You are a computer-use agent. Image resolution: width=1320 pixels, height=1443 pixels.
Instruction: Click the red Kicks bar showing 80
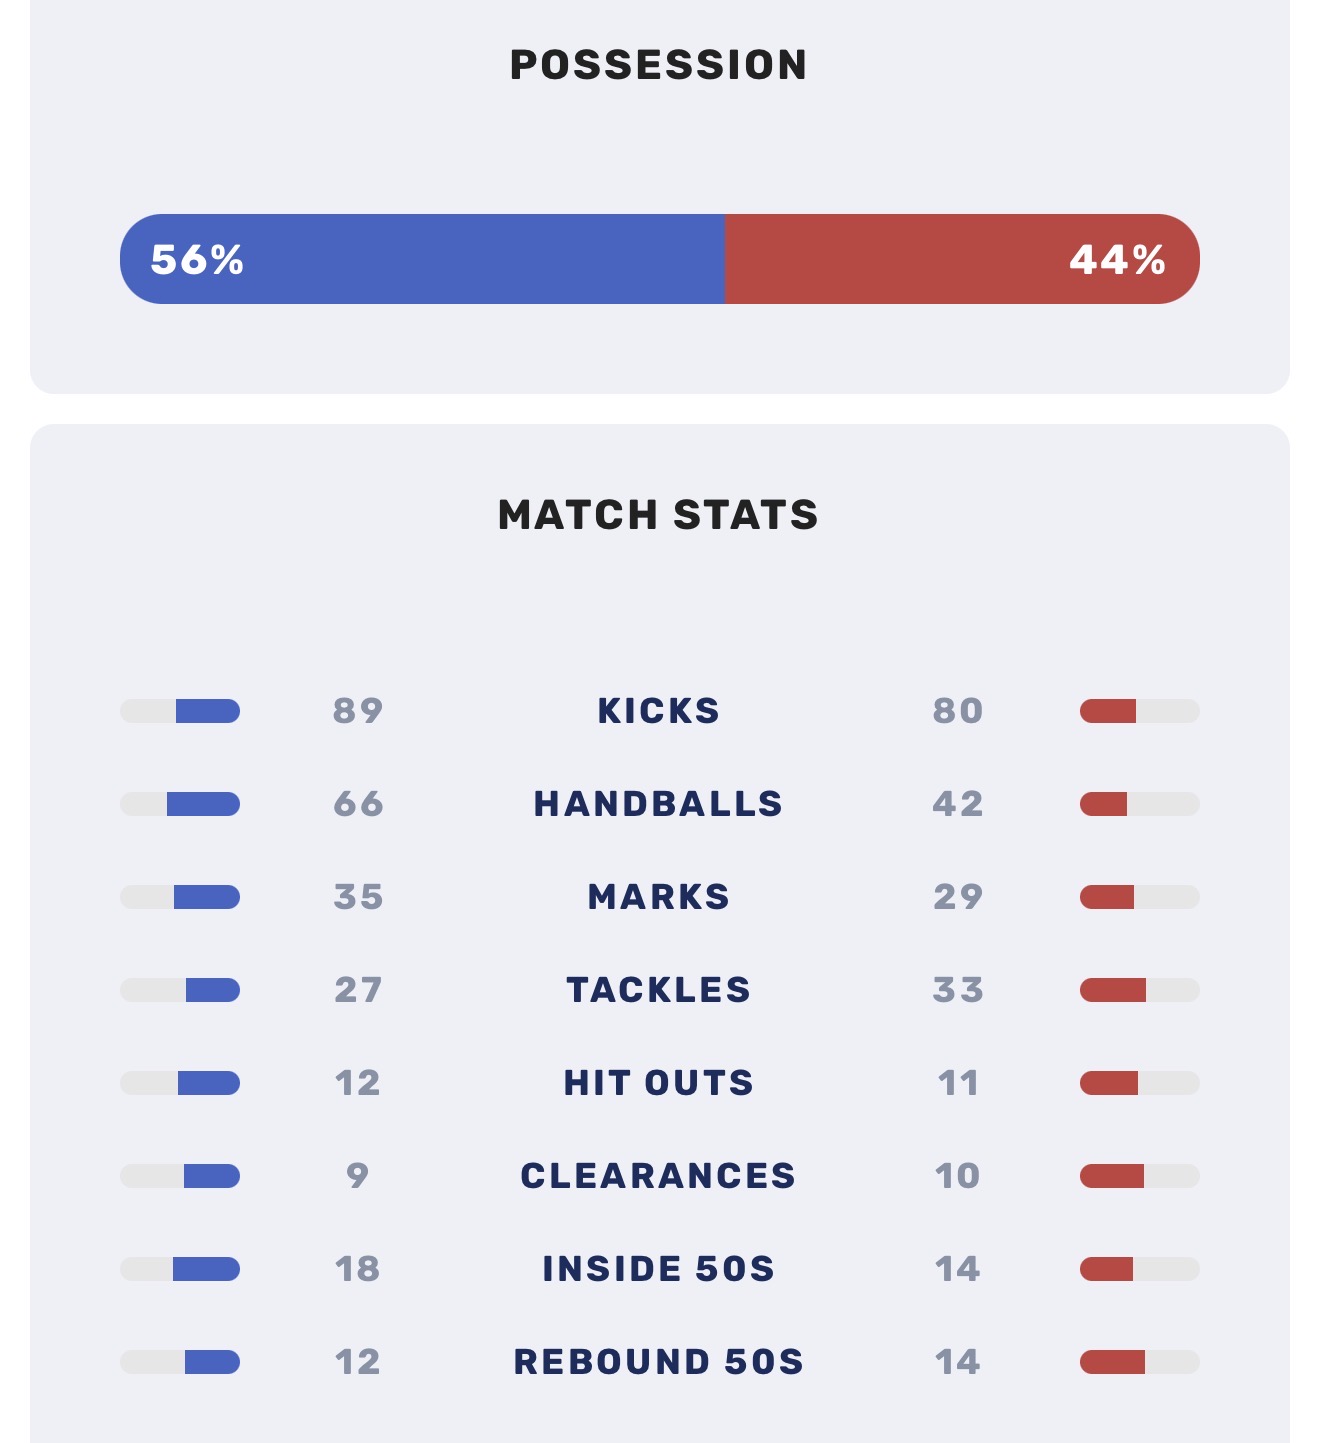coord(1140,711)
